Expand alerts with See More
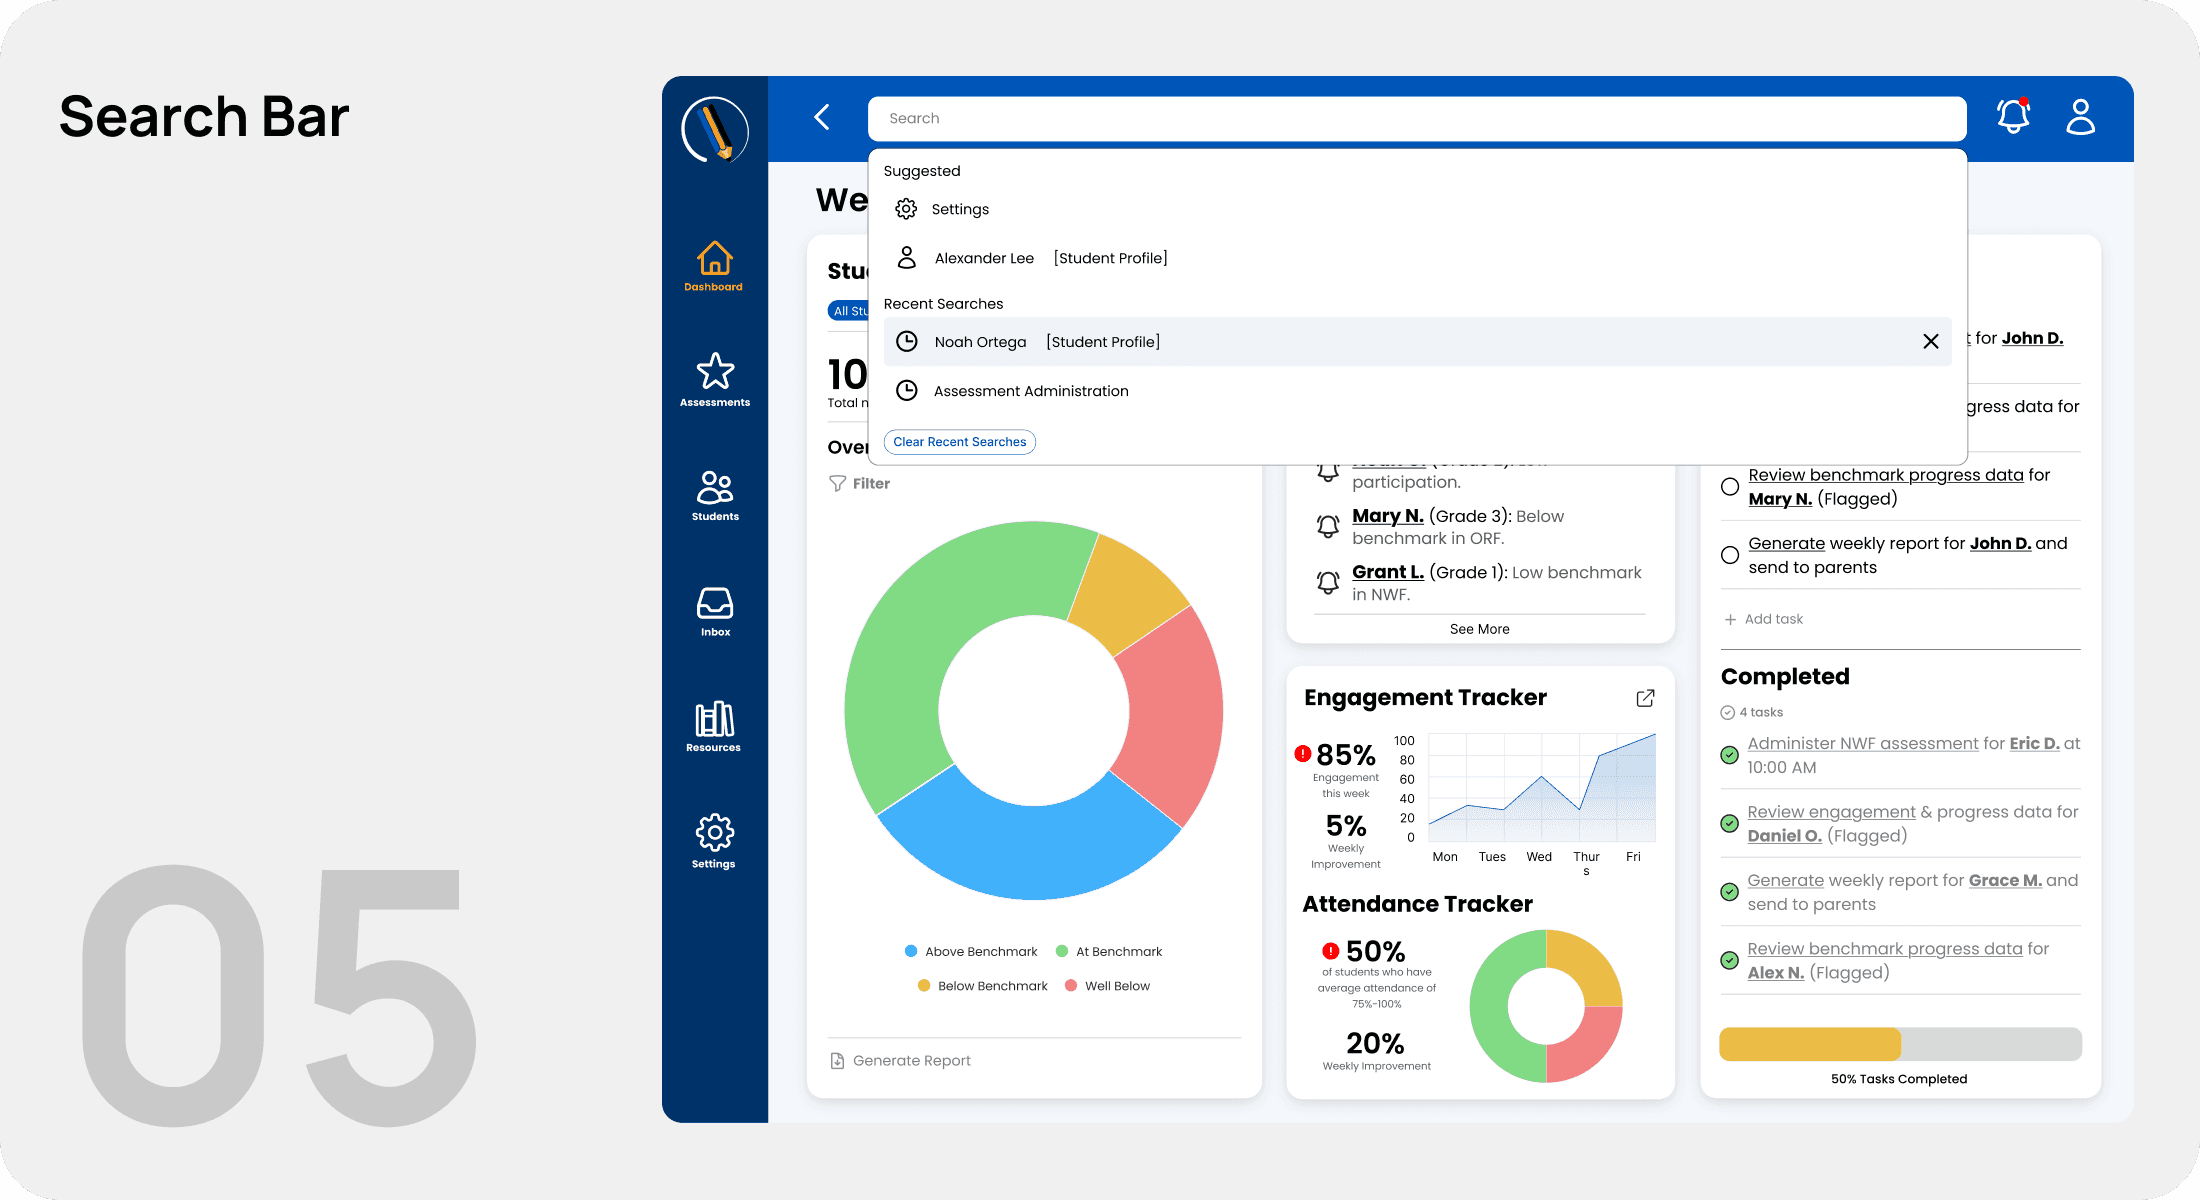 click(x=1479, y=629)
